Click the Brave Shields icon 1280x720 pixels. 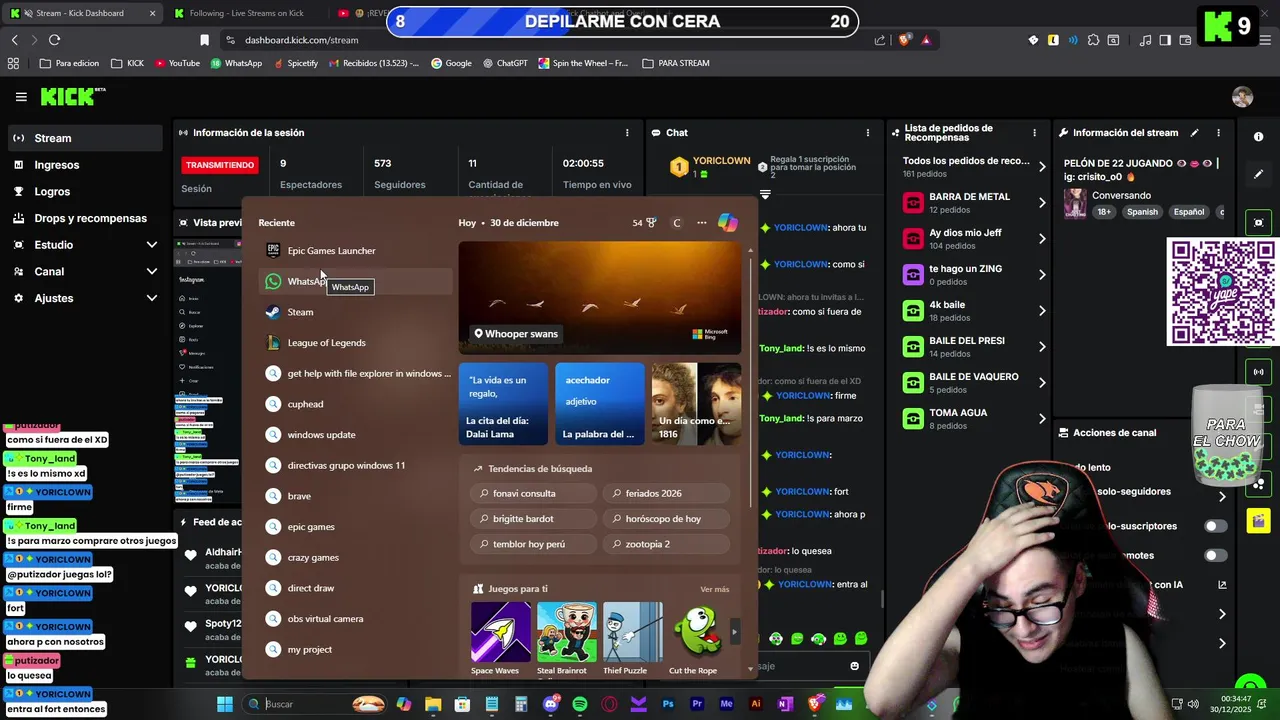pyautogui.click(x=904, y=40)
